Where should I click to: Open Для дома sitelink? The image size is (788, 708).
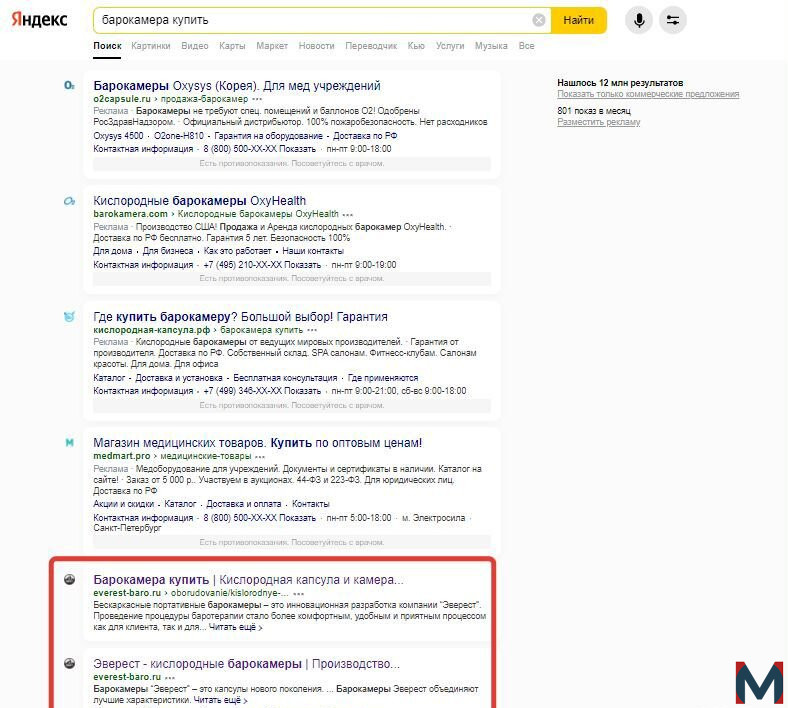point(113,251)
